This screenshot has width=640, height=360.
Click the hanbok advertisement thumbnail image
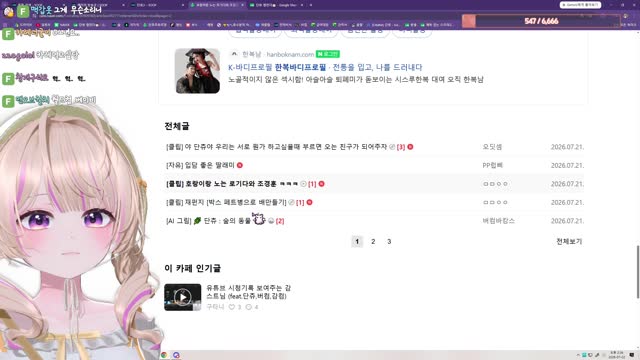198,71
